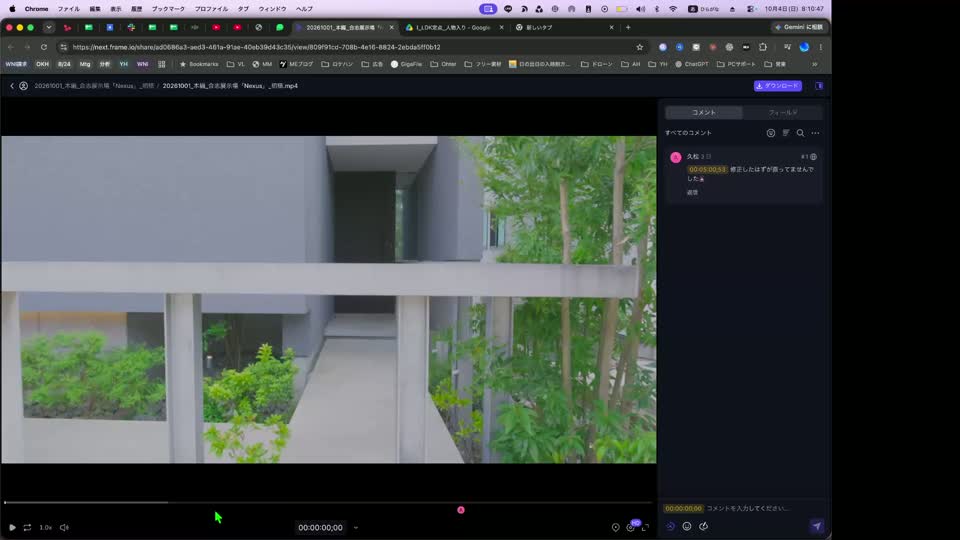Open the Apple menu

coord(12,9)
